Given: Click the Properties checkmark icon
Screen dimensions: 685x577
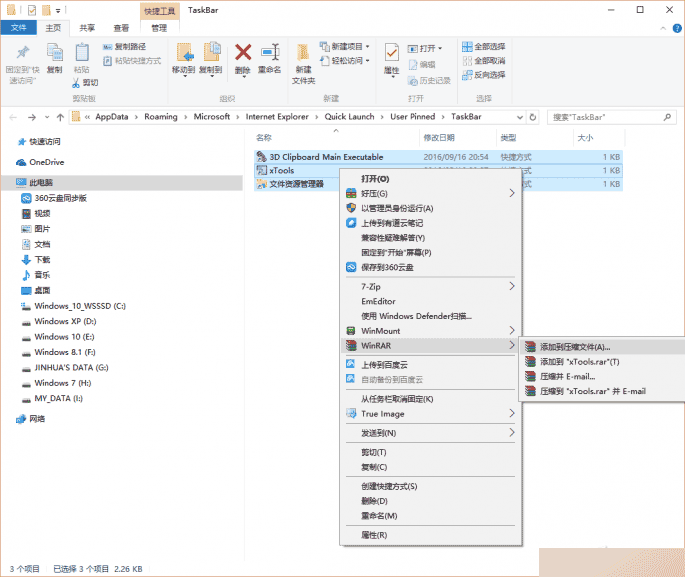Looking at the screenshot, I should [x=392, y=53].
